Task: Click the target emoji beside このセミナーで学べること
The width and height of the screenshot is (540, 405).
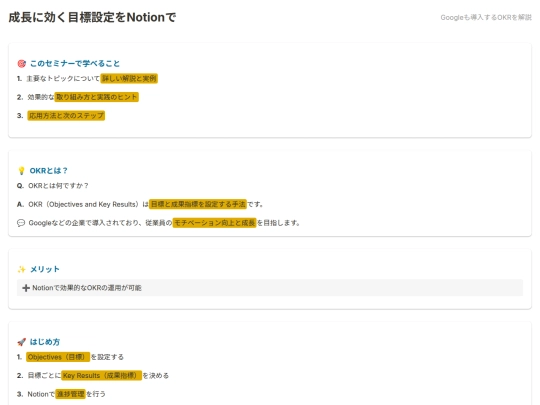Action: 21,63
